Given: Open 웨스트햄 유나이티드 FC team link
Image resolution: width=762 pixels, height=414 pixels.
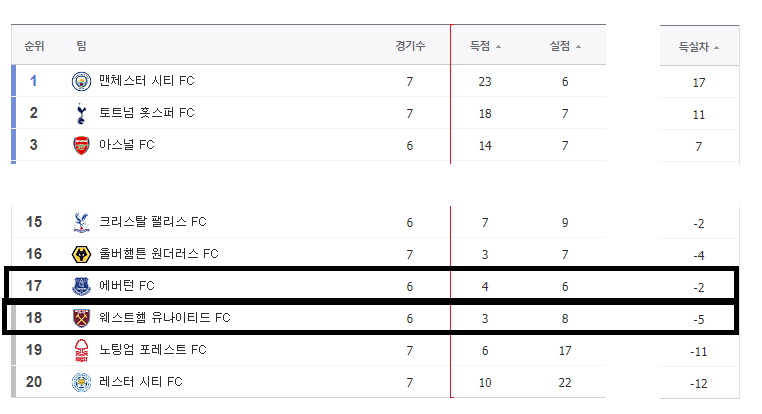Looking at the screenshot, I should [x=164, y=318].
